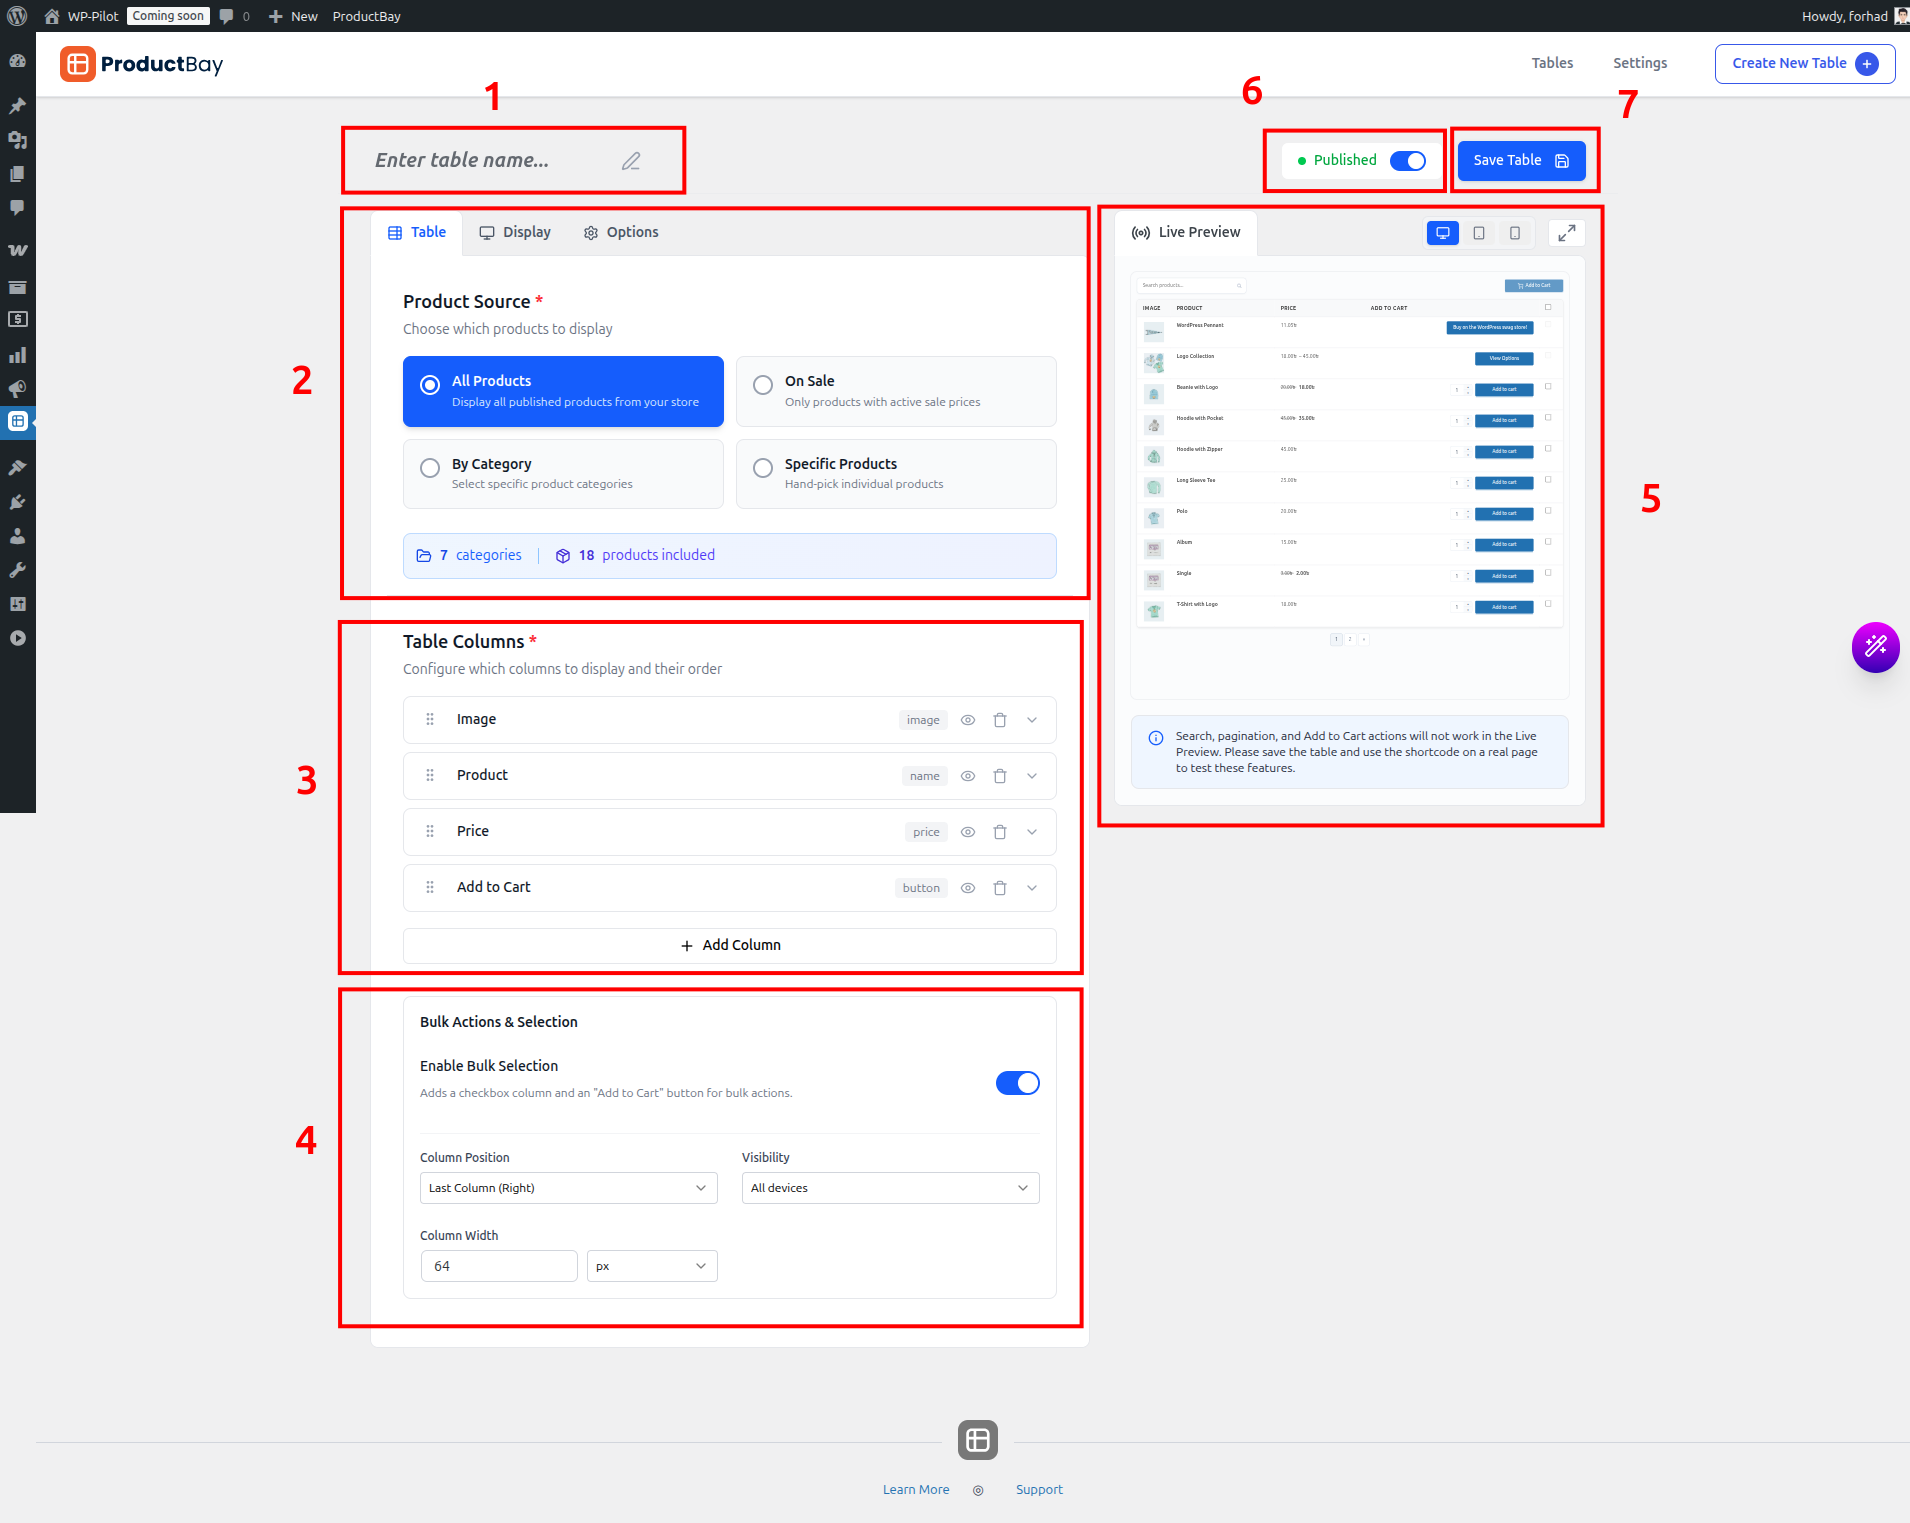The width and height of the screenshot is (1910, 1523).
Task: Expand the Add to Cart column settings chevron
Action: point(1031,887)
